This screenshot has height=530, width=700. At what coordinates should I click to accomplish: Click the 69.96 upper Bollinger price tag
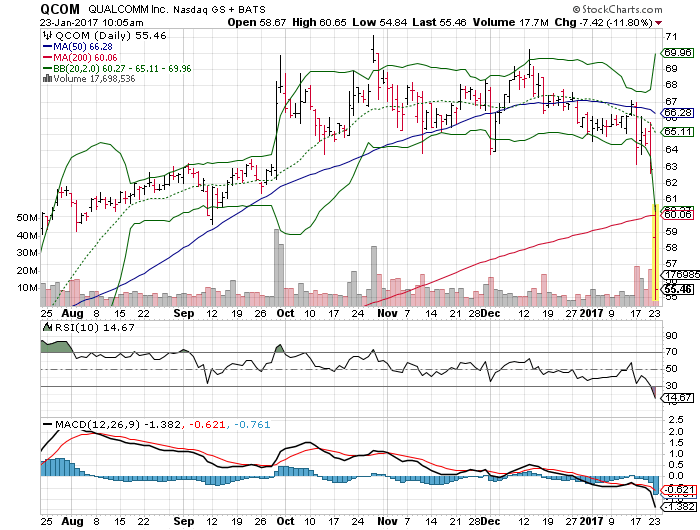click(678, 53)
